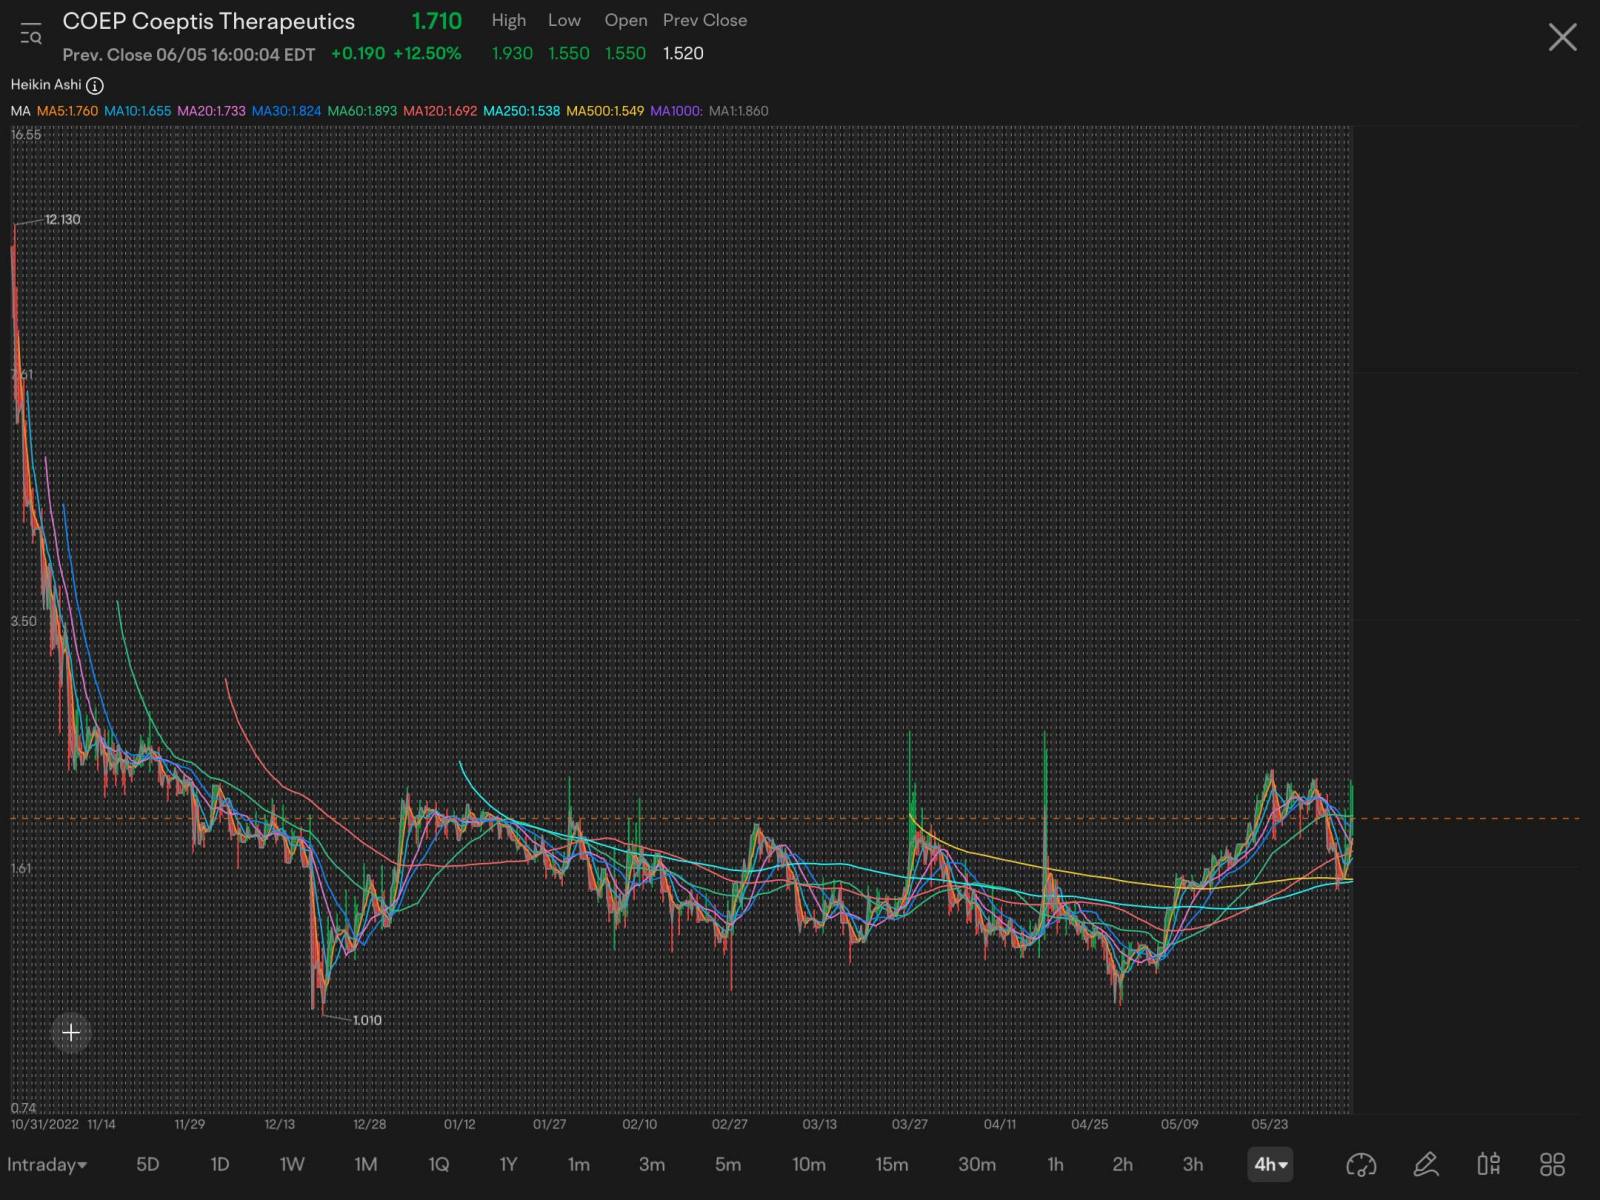
Task: Select the 5m interval
Action: pyautogui.click(x=728, y=1164)
